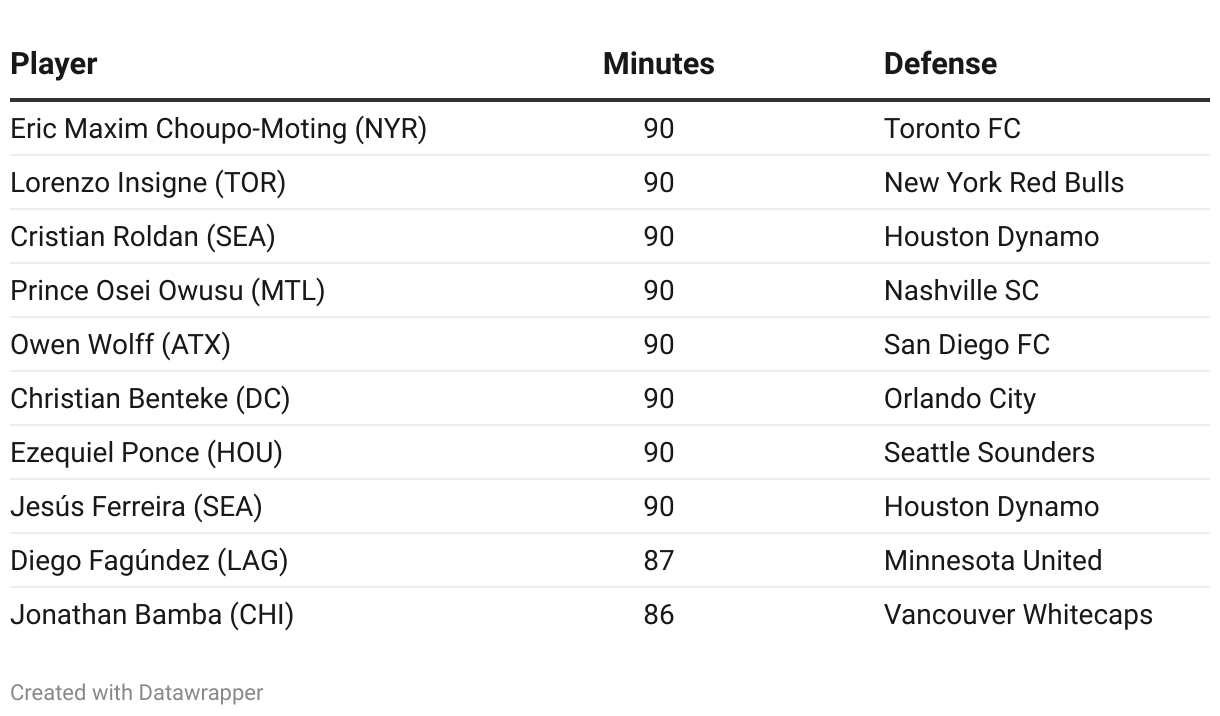
Task: Click Jonathan Bamba (CHI) player name
Action: pyautogui.click(x=152, y=615)
